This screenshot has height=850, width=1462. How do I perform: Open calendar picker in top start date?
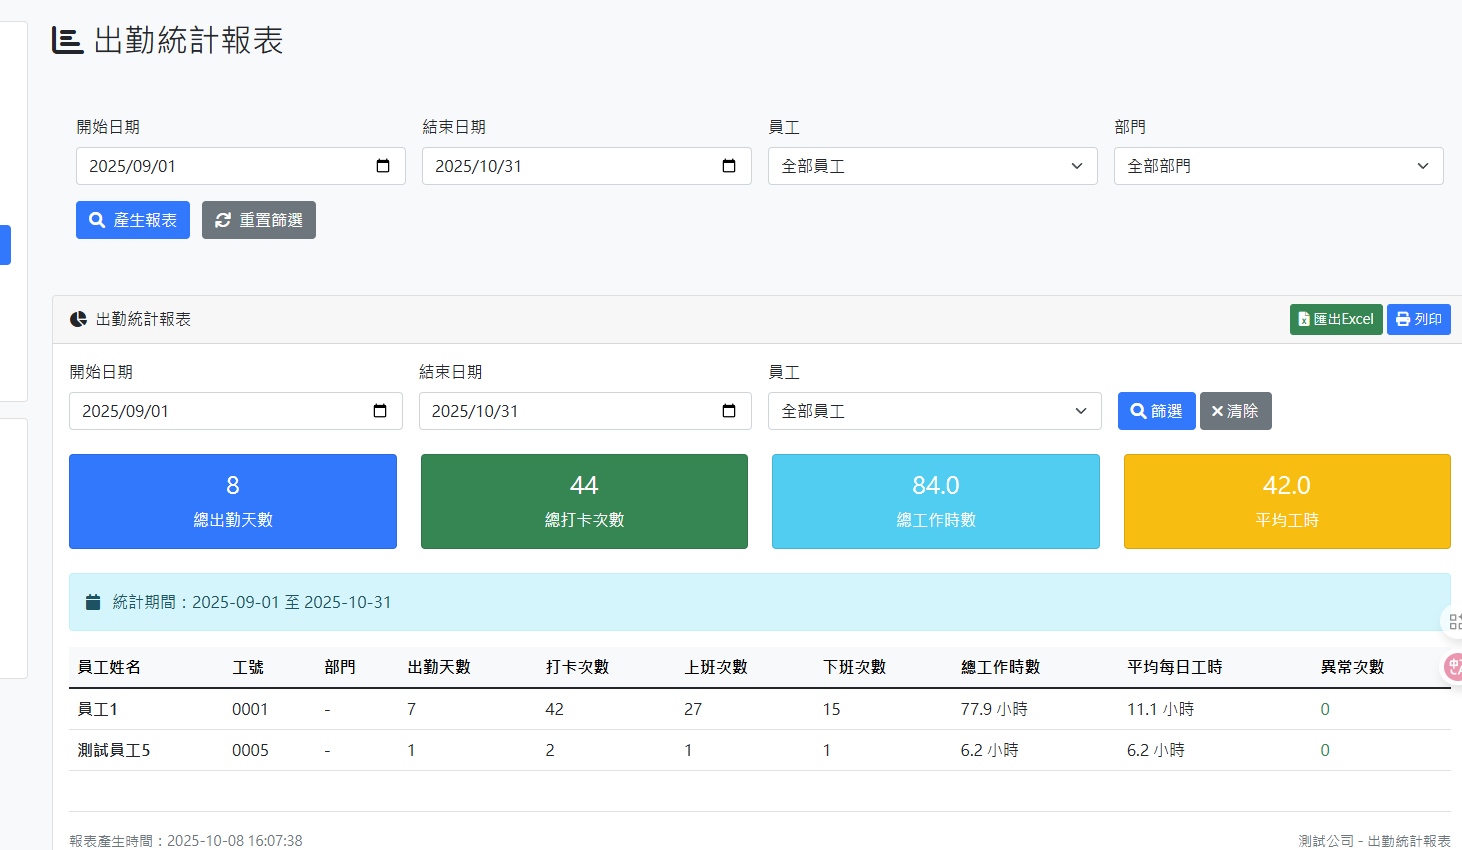pyautogui.click(x=383, y=166)
